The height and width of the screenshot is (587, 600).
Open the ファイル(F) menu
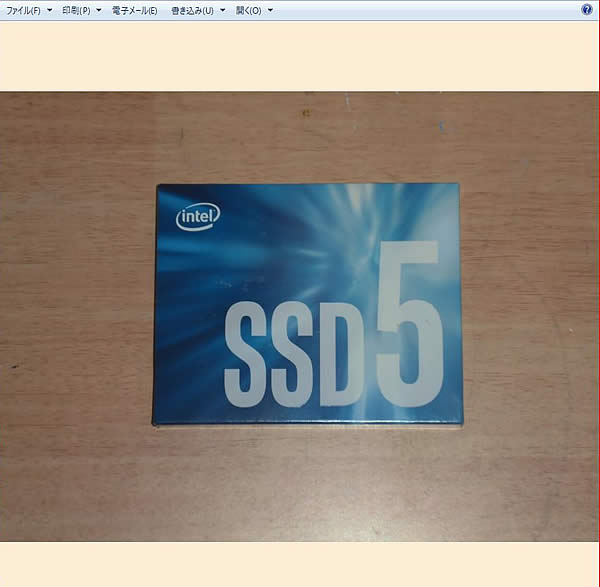click(x=23, y=10)
